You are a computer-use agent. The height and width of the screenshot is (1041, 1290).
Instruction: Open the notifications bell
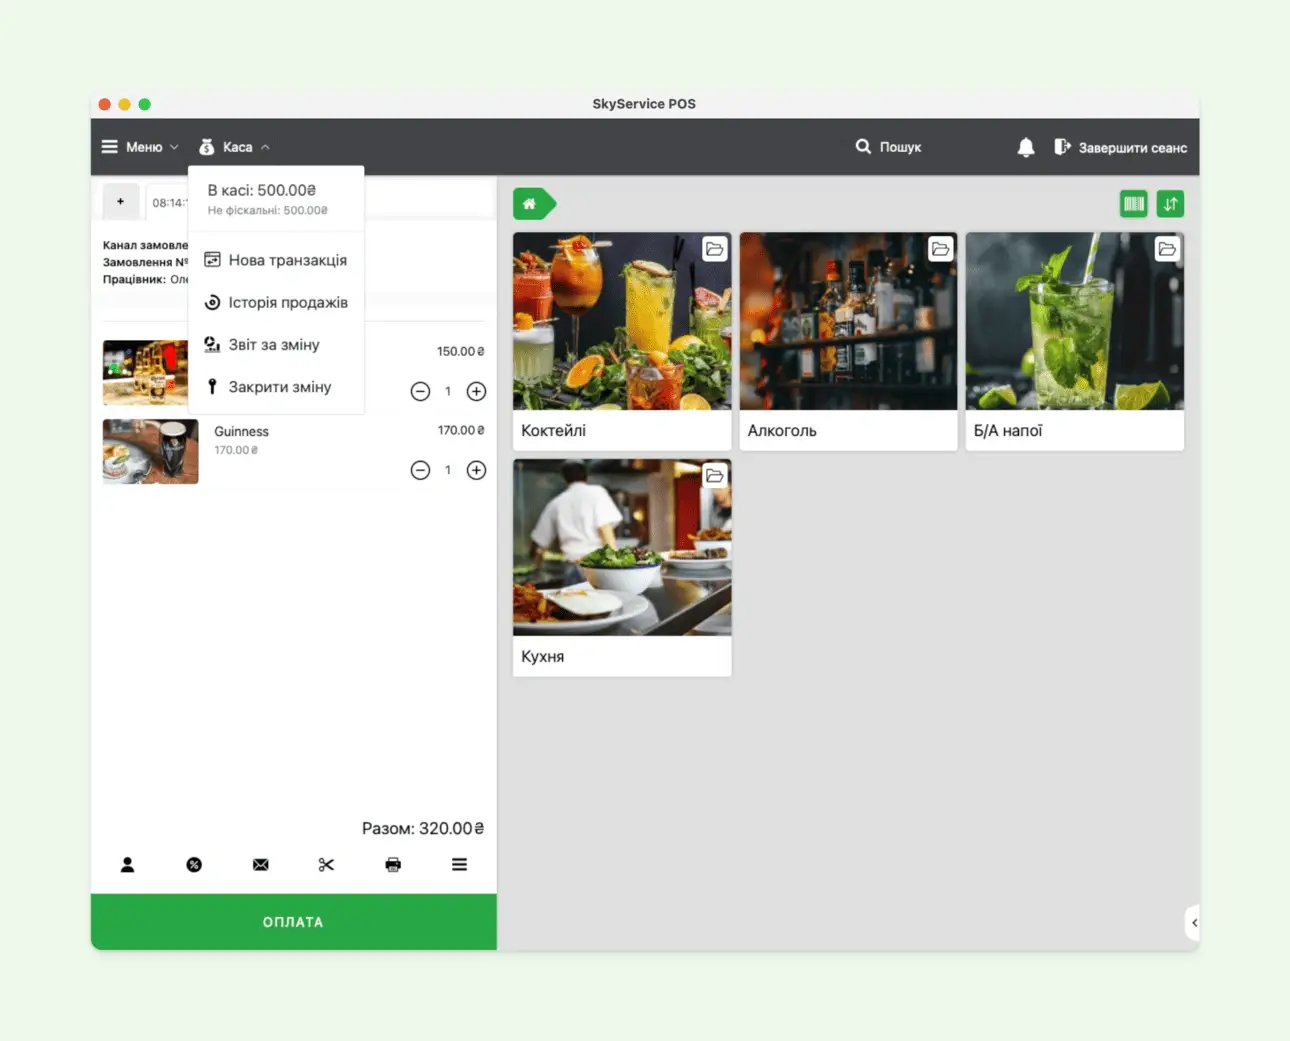pyautogui.click(x=1025, y=147)
